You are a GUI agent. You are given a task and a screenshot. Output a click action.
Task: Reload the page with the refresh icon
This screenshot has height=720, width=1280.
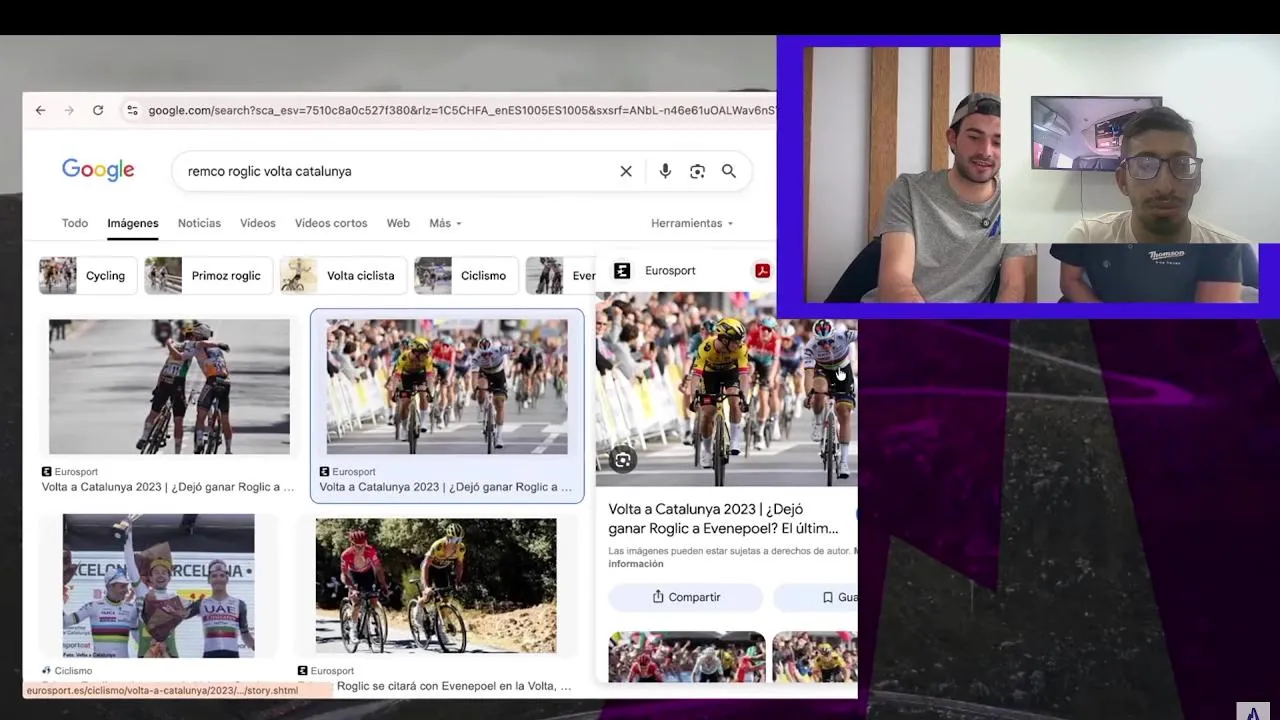coord(98,110)
